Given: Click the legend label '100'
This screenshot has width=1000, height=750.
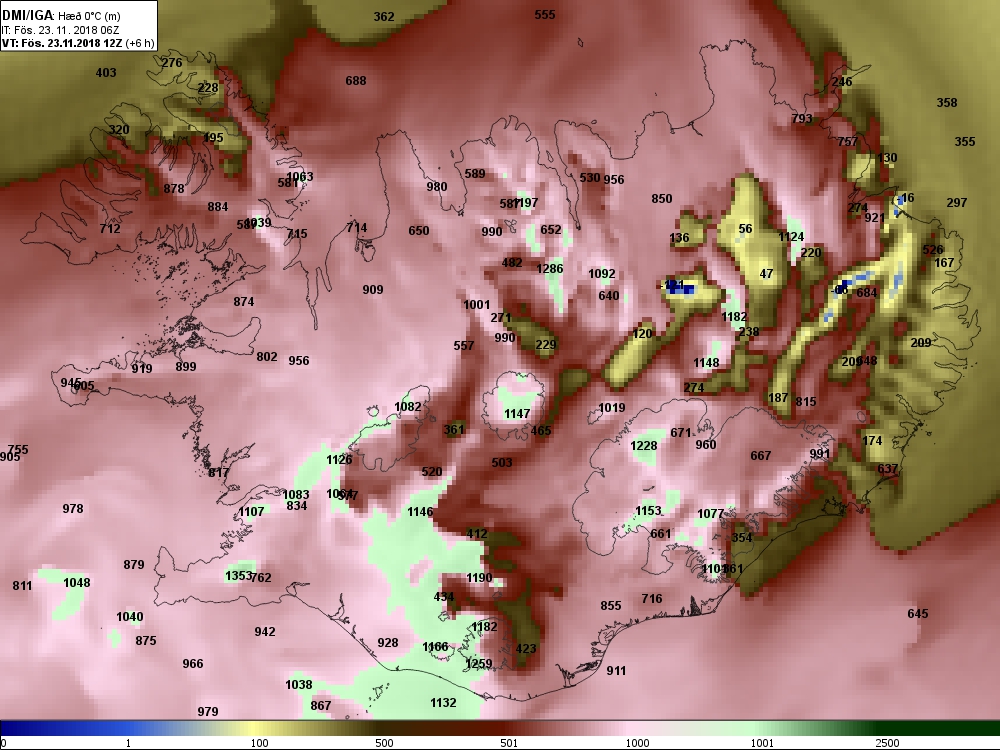Looking at the screenshot, I should [259, 743].
